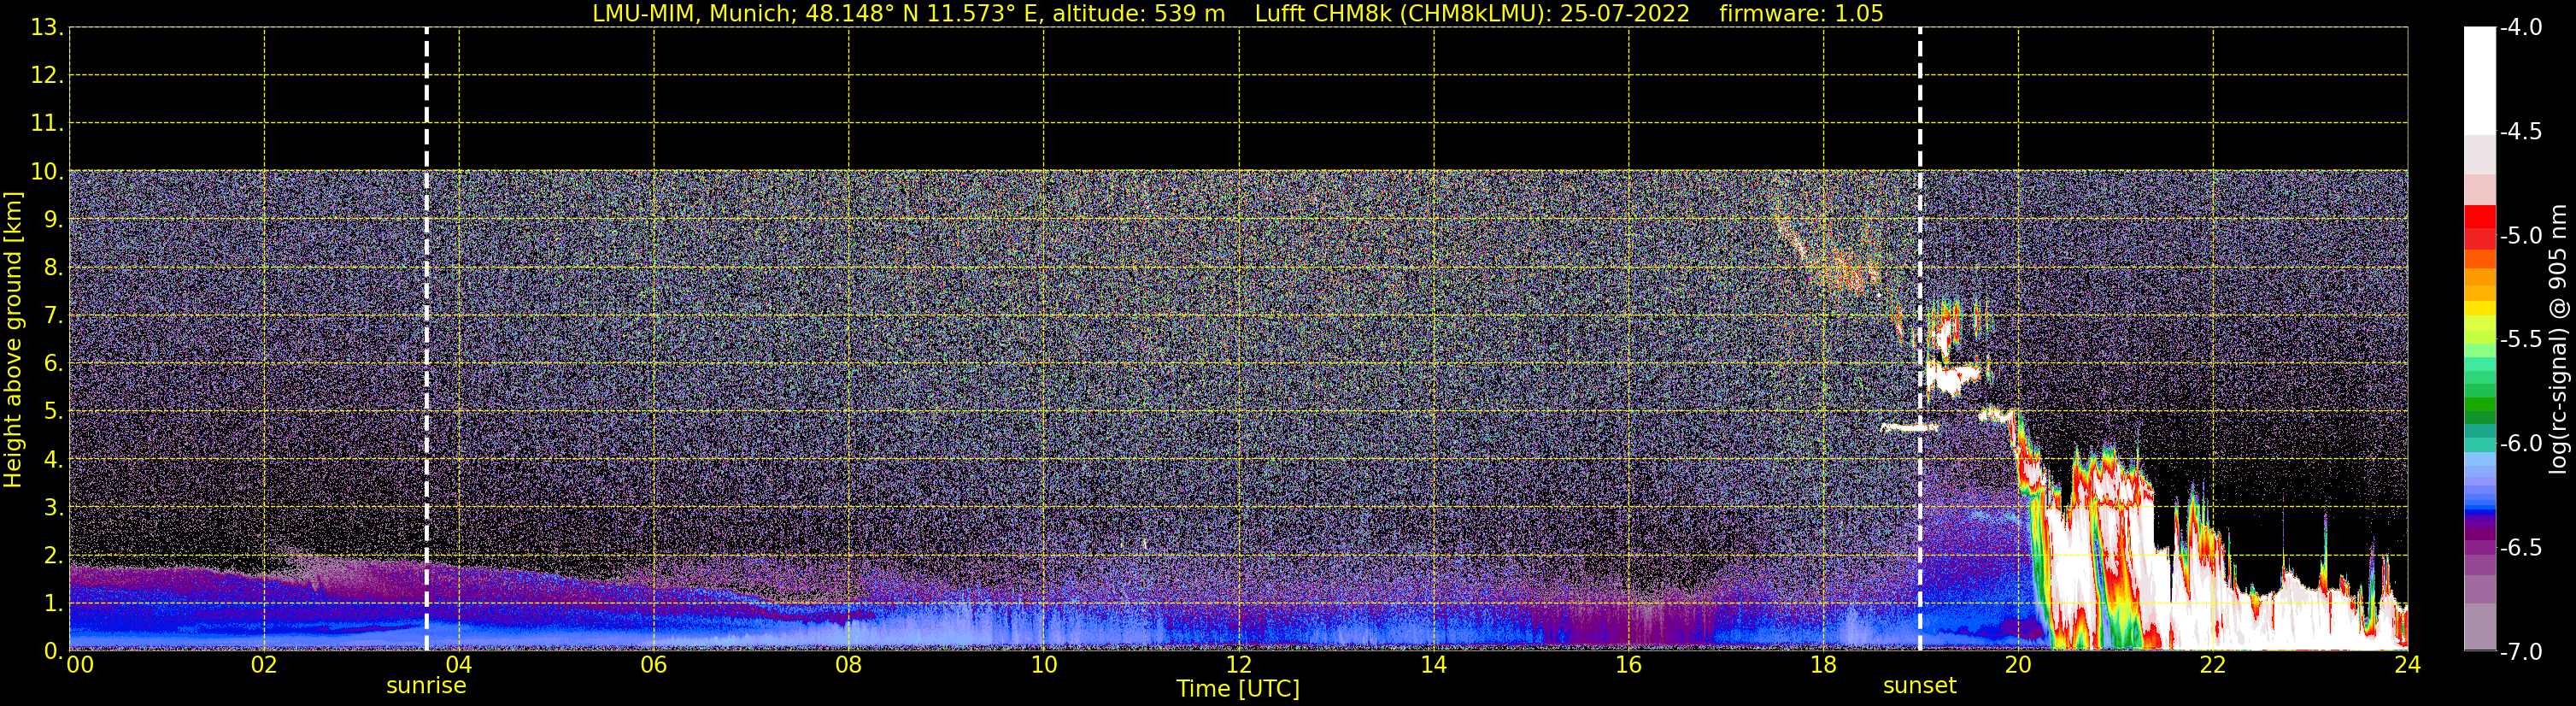Click the 'sunrise' label below the time axis
The image size is (2576, 706).
click(x=426, y=686)
